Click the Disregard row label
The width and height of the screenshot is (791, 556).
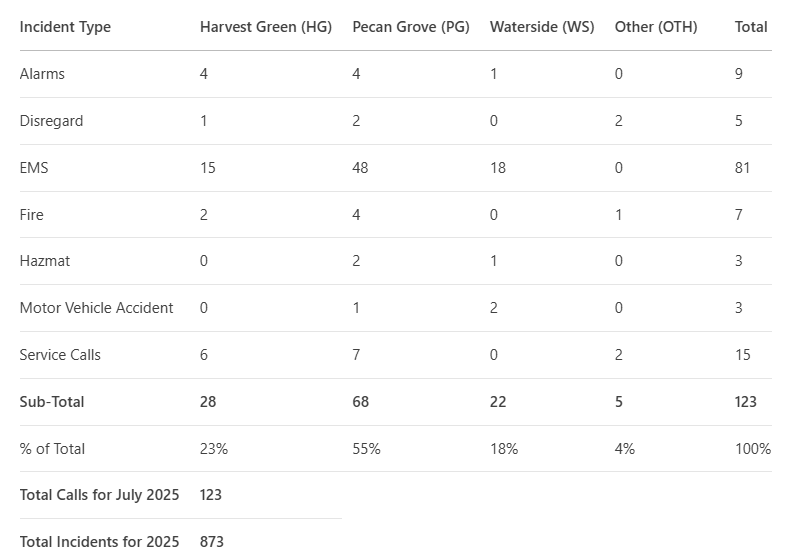coord(51,121)
